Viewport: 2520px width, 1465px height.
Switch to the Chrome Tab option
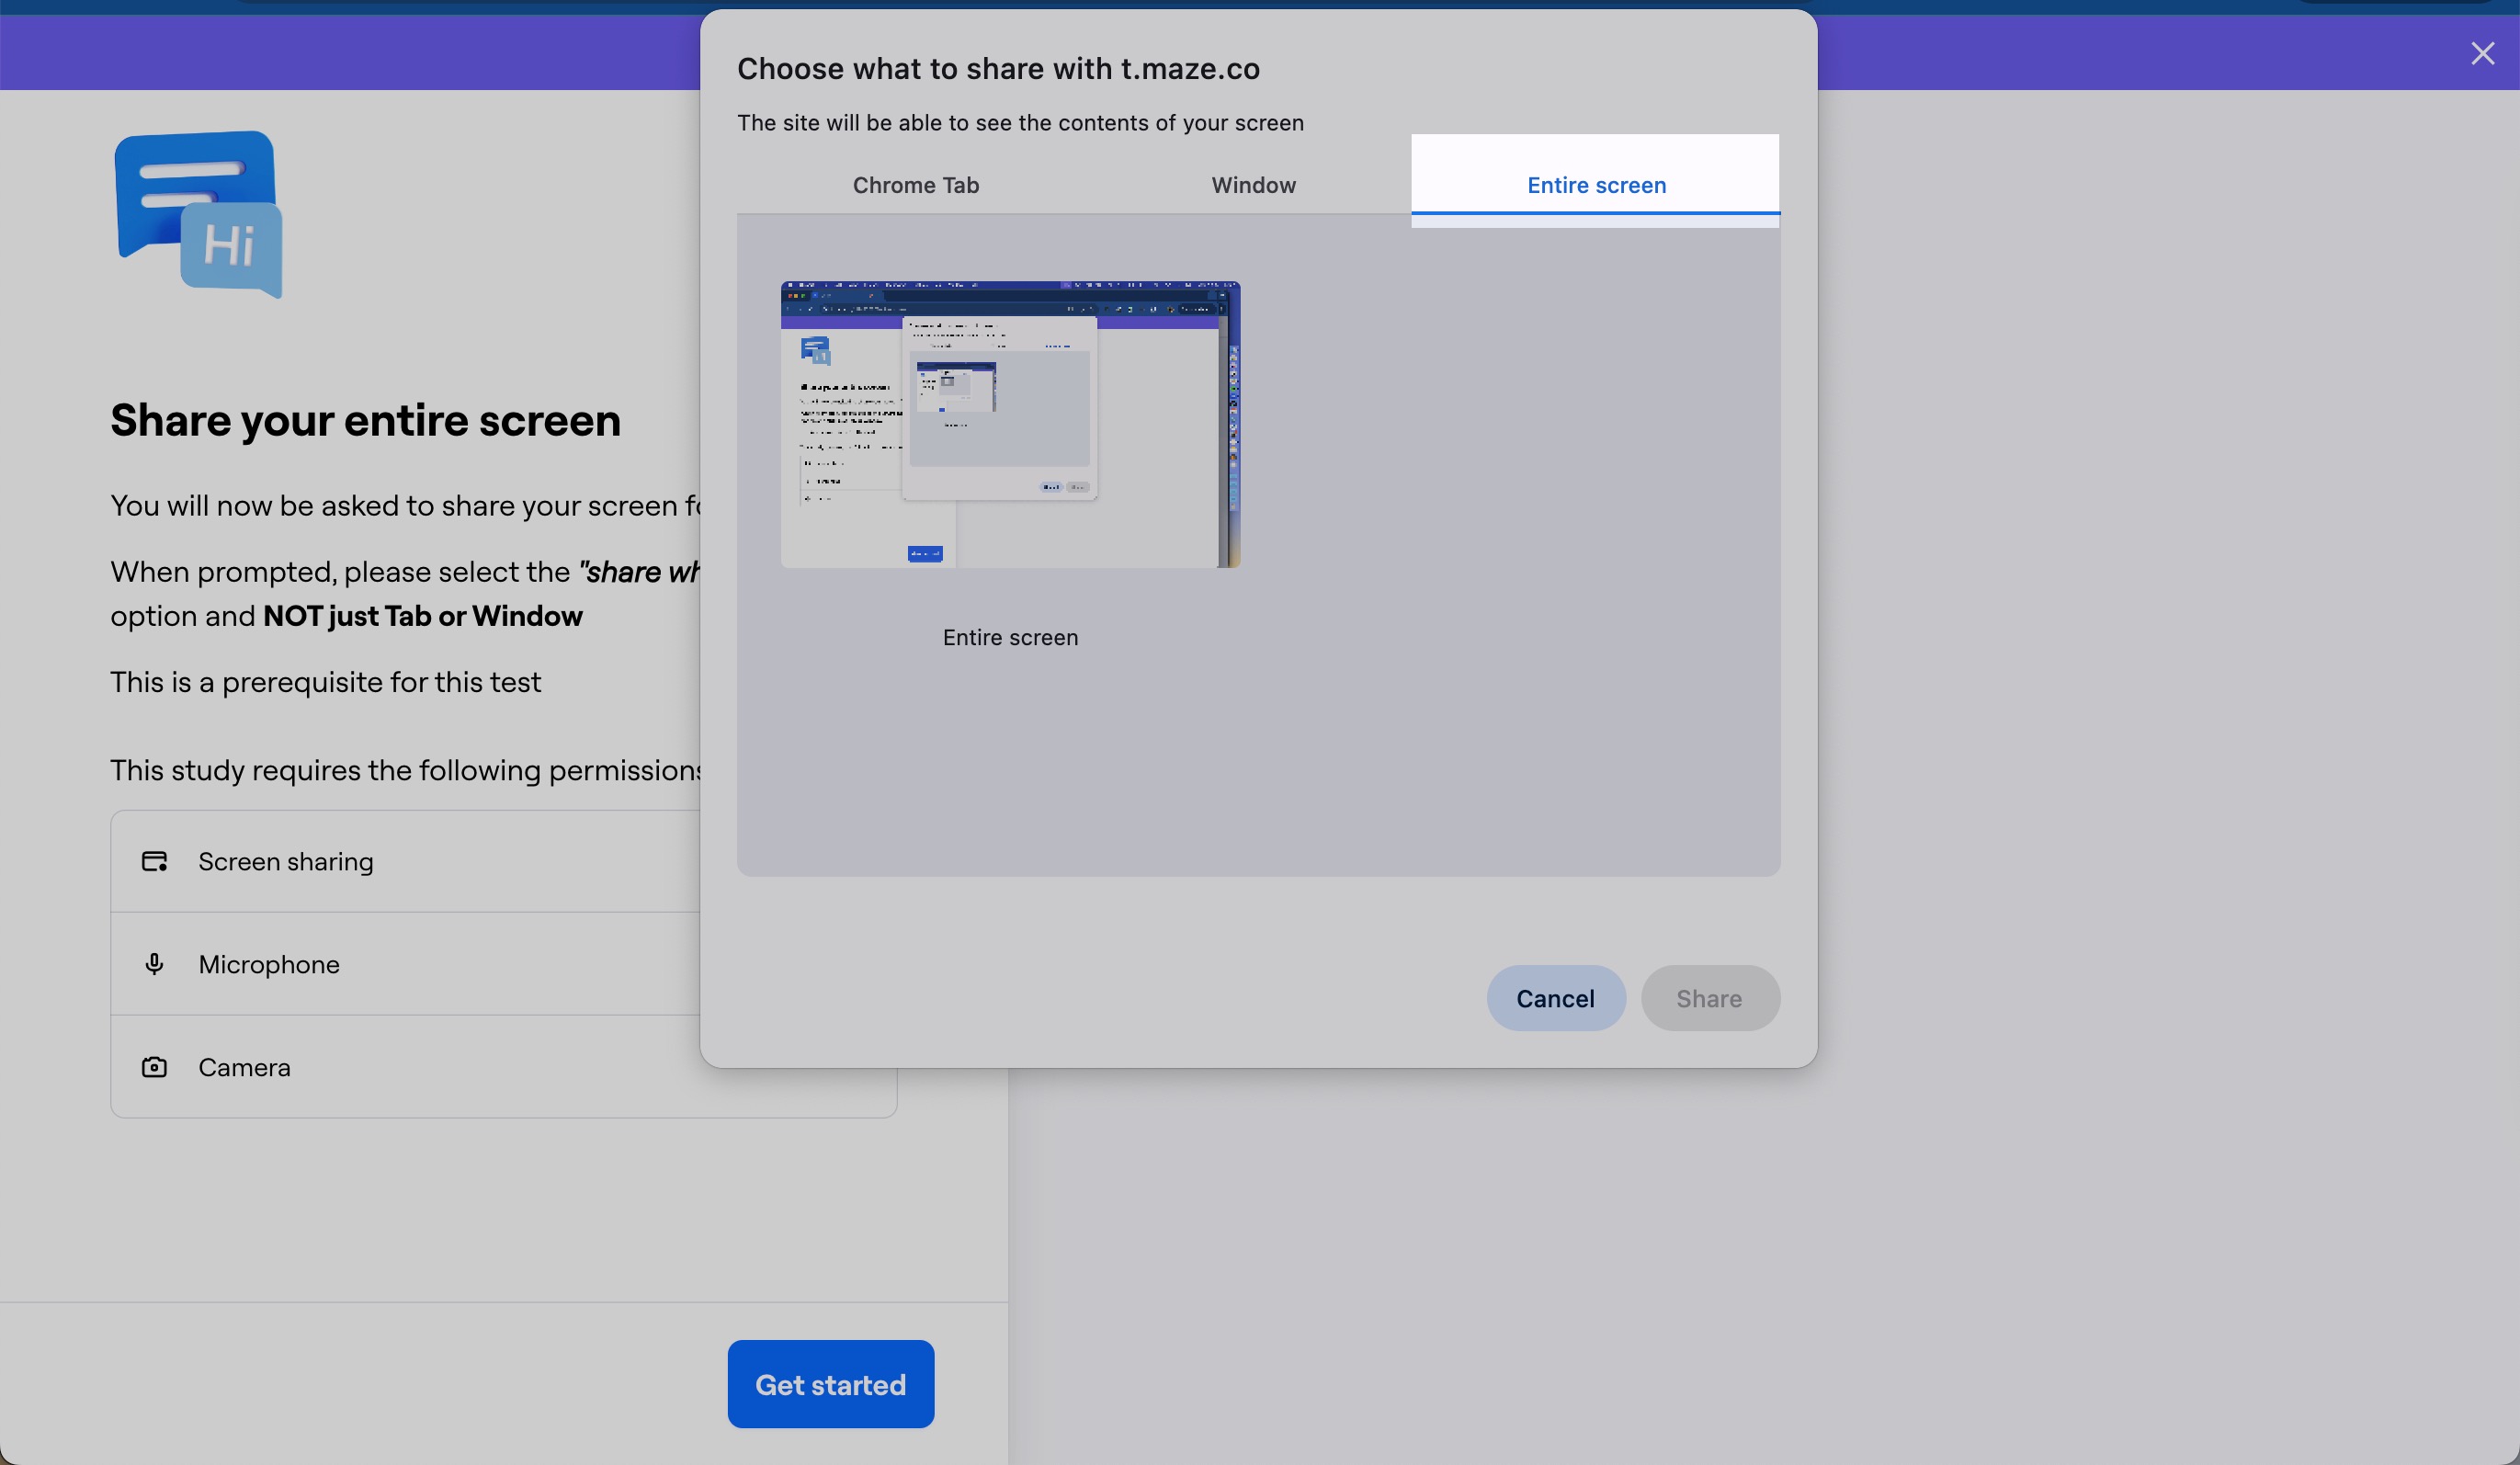(x=915, y=185)
